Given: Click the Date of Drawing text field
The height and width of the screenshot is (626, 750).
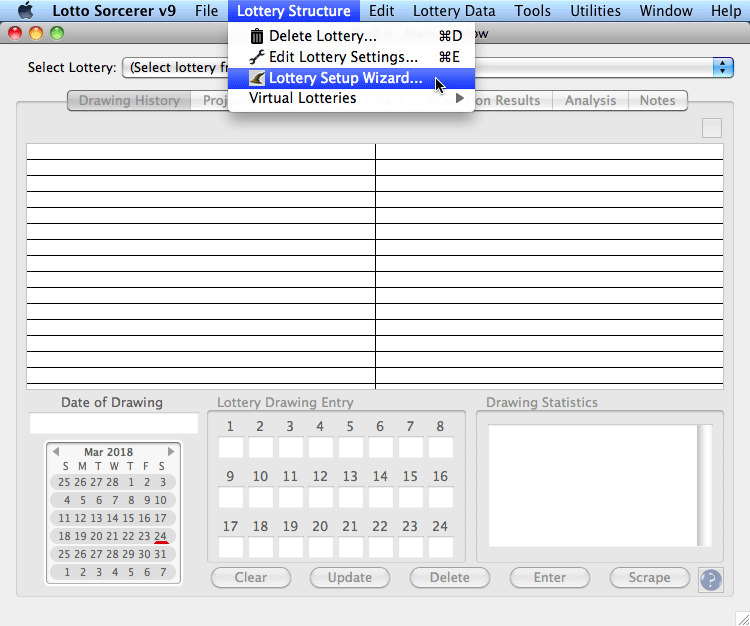Looking at the screenshot, I should (x=114, y=423).
